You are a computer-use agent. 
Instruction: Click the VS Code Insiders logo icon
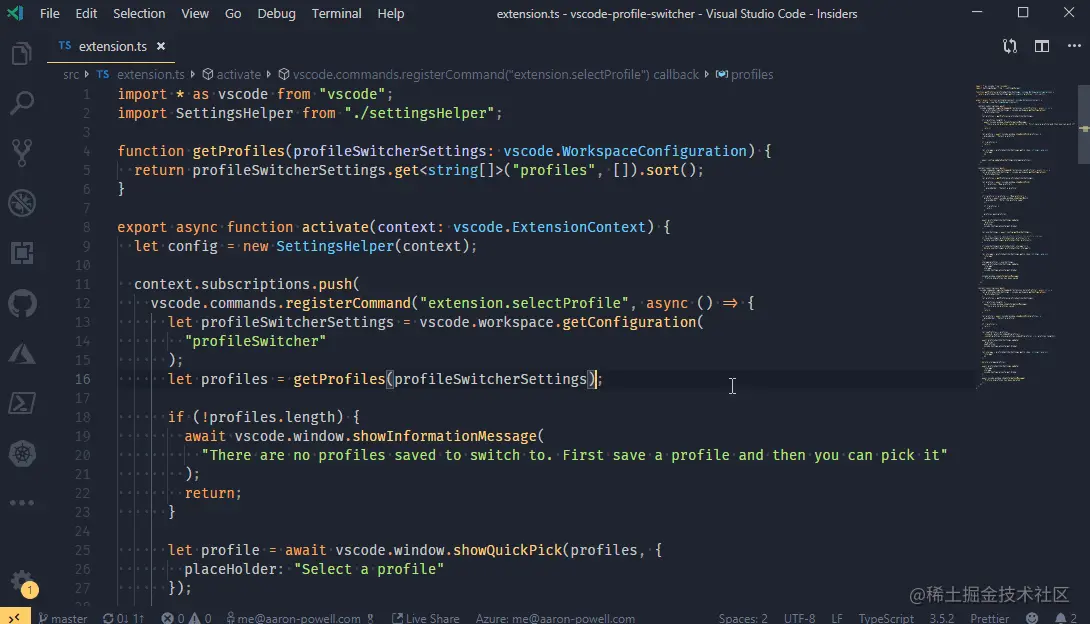click(15, 13)
